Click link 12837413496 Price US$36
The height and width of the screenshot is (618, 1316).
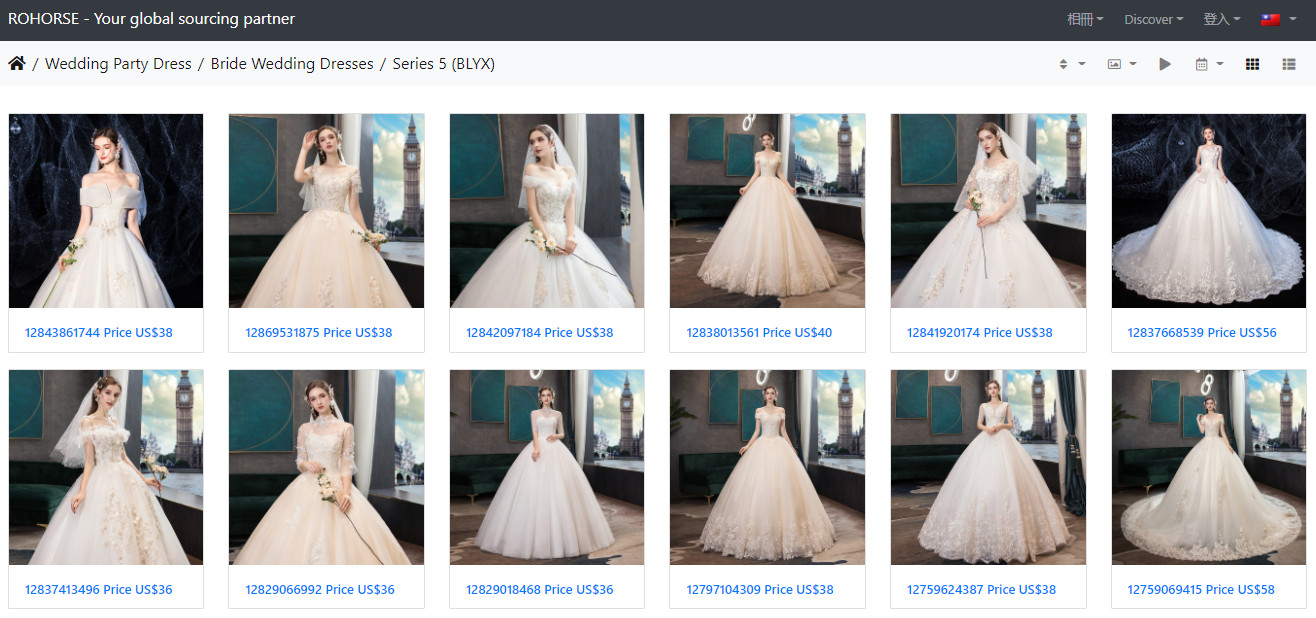point(98,589)
